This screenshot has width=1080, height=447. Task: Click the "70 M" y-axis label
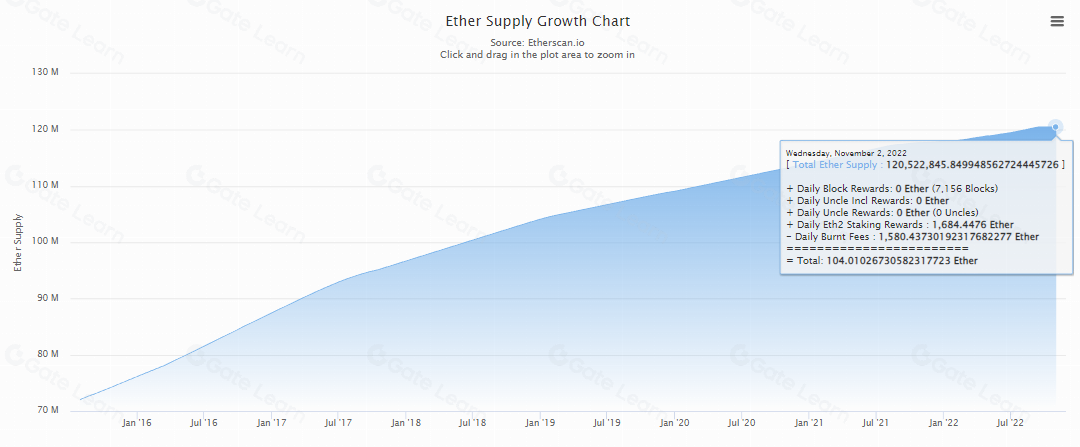(x=49, y=411)
